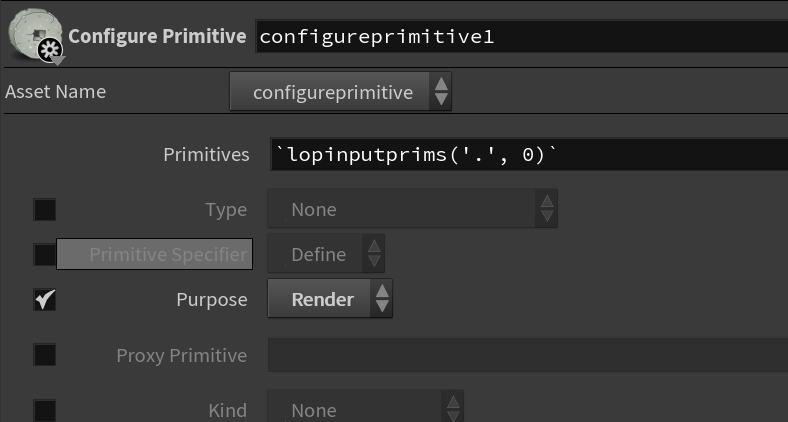This screenshot has width=788, height=422.
Task: Enable the Primitive Specifier checkbox
Action: click(x=45, y=254)
